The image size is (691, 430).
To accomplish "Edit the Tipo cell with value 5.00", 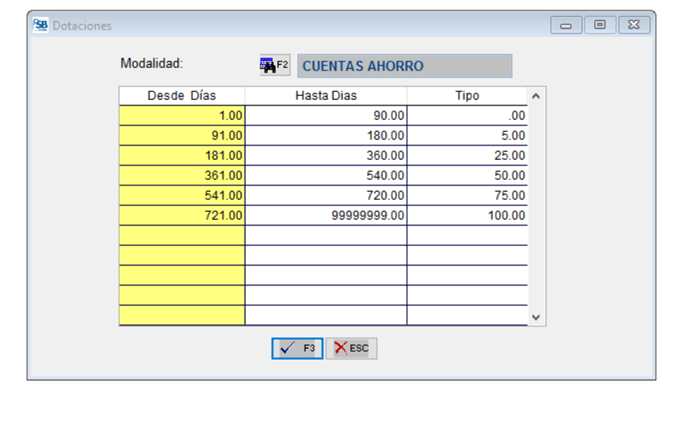I will coord(466,135).
